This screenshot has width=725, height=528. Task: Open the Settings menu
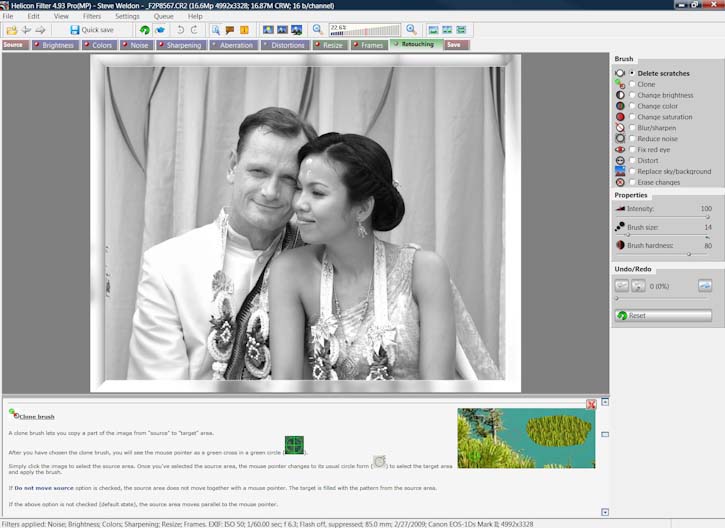pos(127,16)
